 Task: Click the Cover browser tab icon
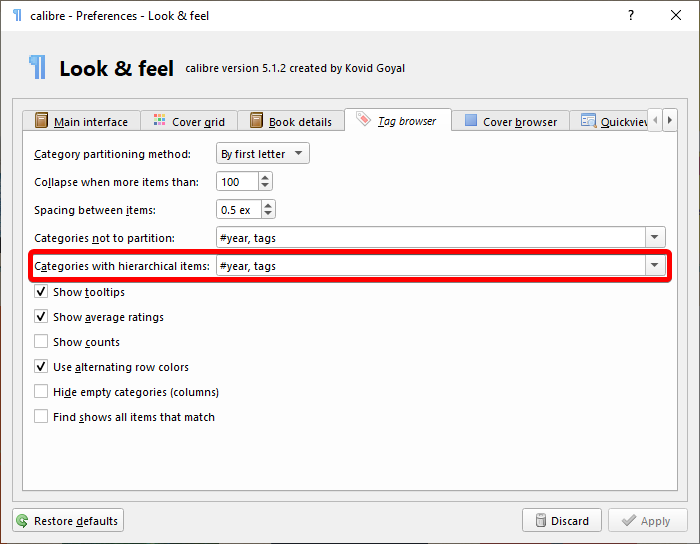click(471, 121)
